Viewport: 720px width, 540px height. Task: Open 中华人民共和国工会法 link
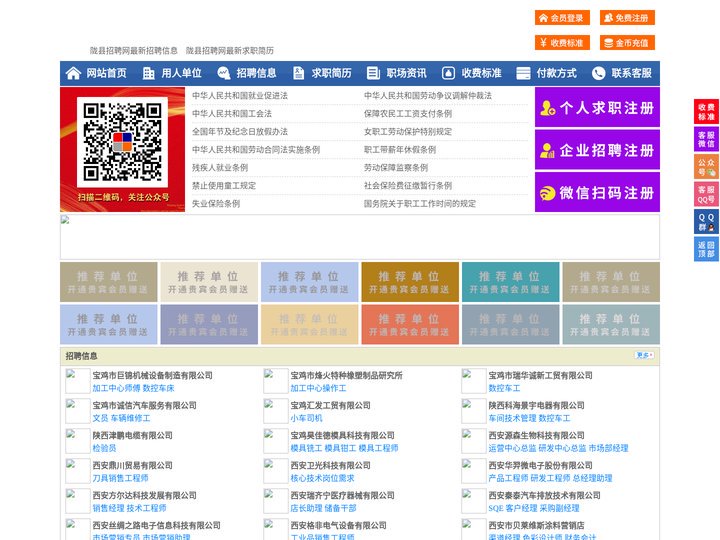tap(232, 113)
